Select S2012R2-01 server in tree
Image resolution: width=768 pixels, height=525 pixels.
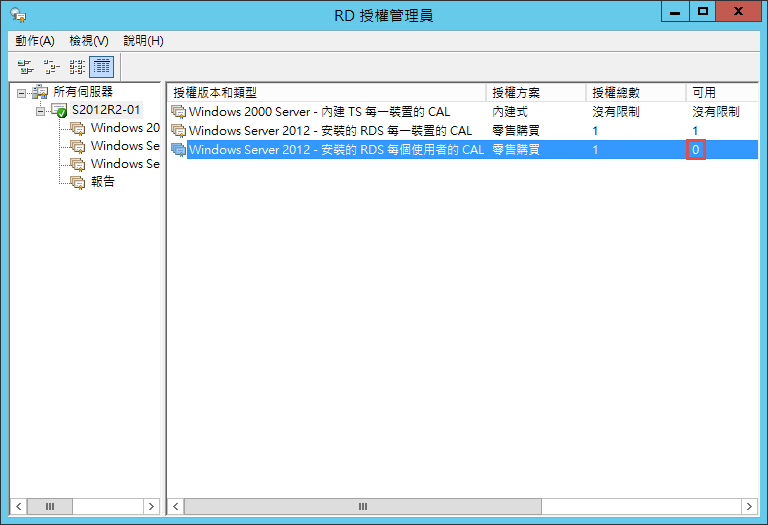[x=106, y=110]
